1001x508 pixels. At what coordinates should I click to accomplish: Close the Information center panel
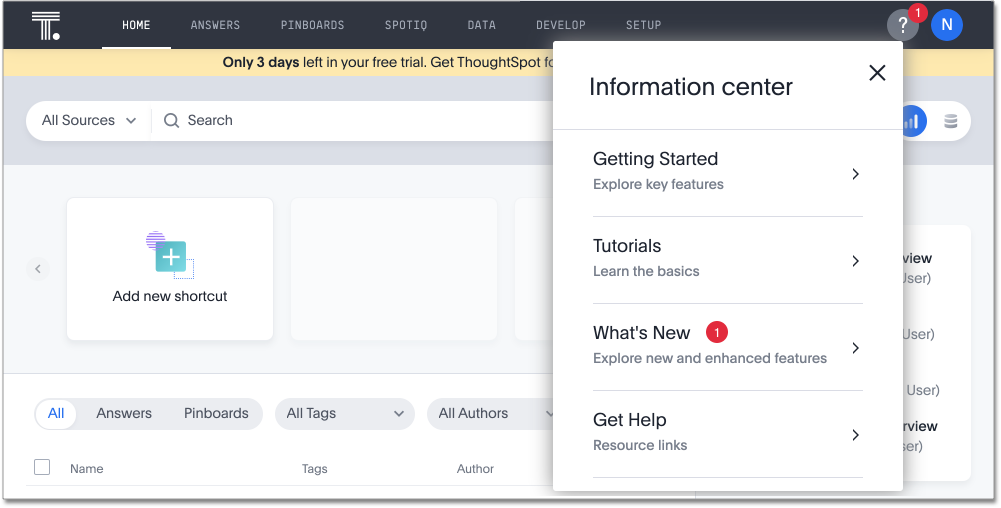[877, 73]
